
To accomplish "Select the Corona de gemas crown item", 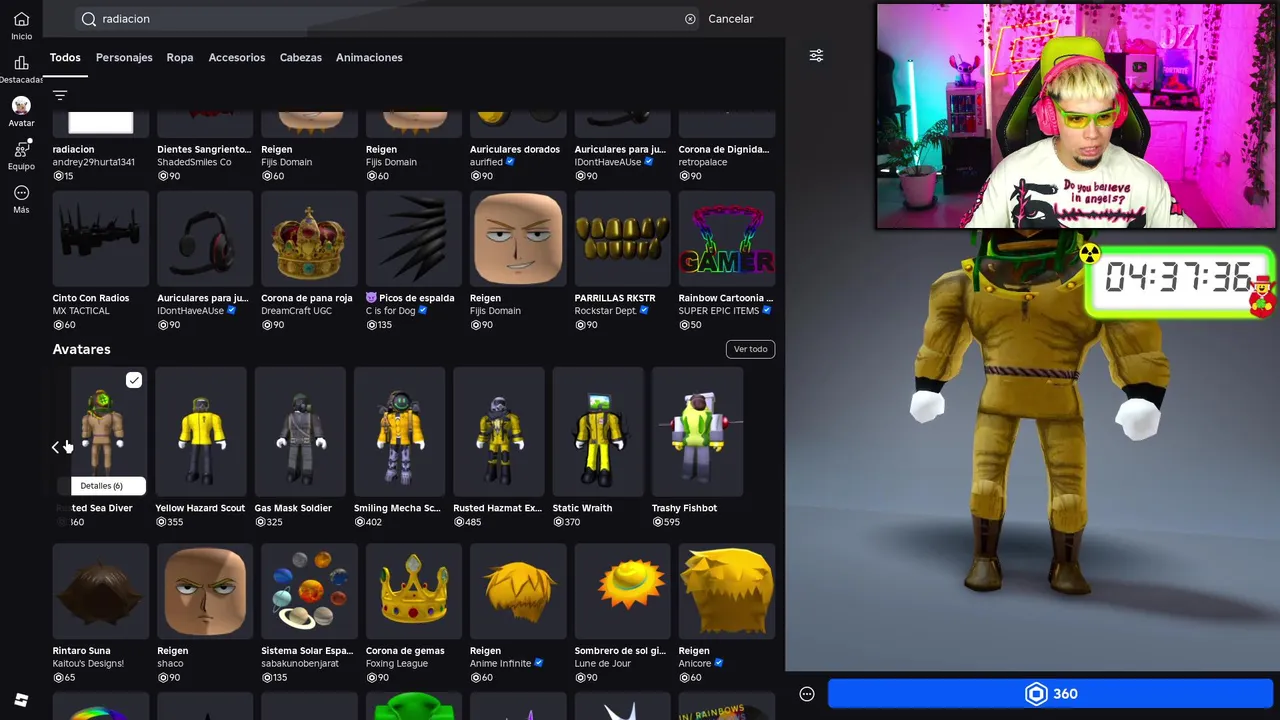I will (414, 591).
